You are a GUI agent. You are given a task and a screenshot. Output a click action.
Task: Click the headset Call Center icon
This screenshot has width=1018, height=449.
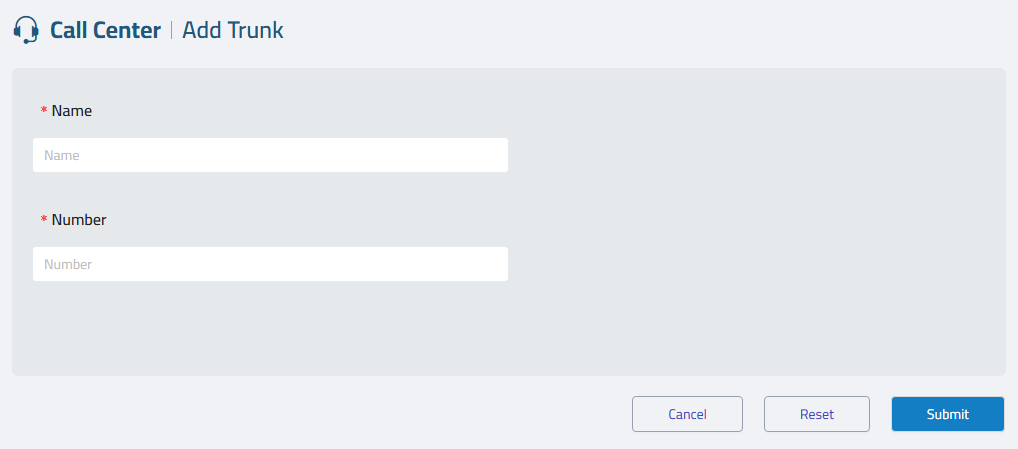click(27, 31)
